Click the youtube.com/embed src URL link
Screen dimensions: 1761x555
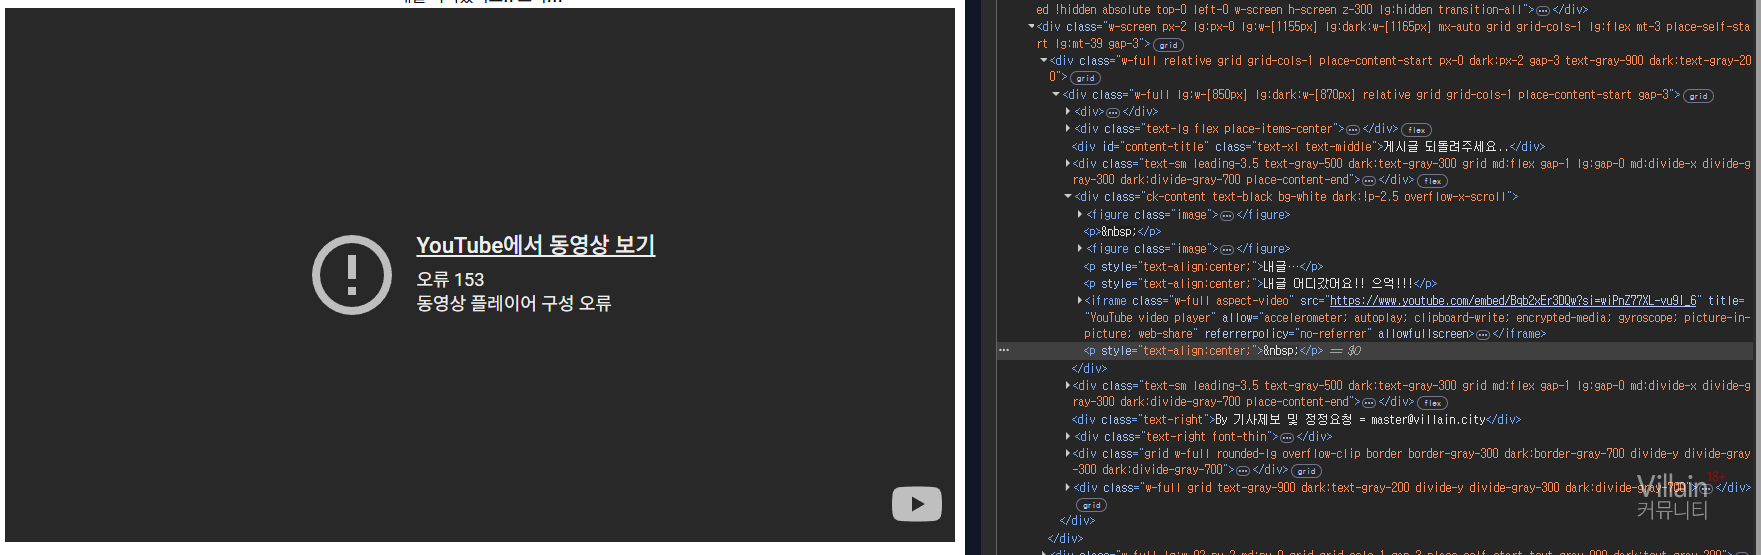[1513, 300]
